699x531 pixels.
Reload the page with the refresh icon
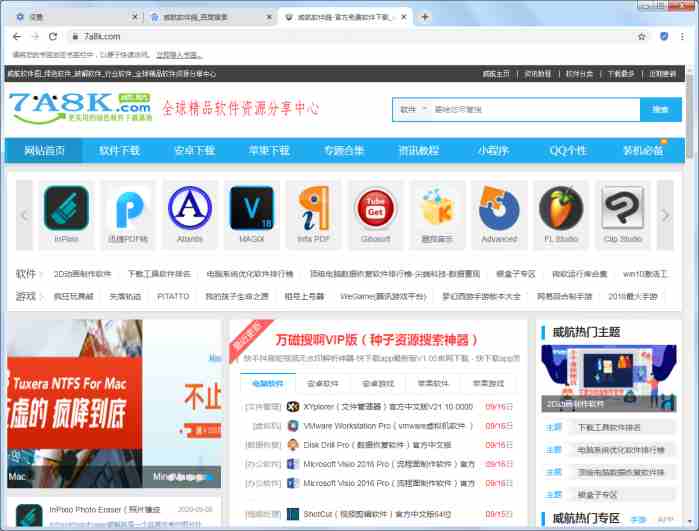pyautogui.click(x=53, y=37)
